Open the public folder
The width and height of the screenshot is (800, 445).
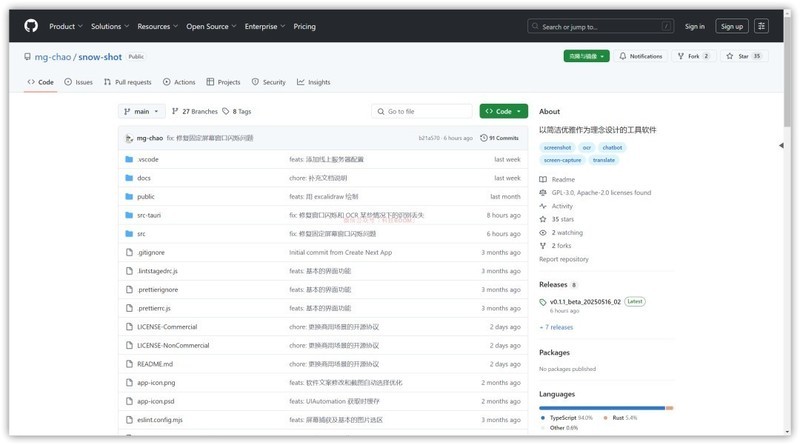[x=145, y=196]
